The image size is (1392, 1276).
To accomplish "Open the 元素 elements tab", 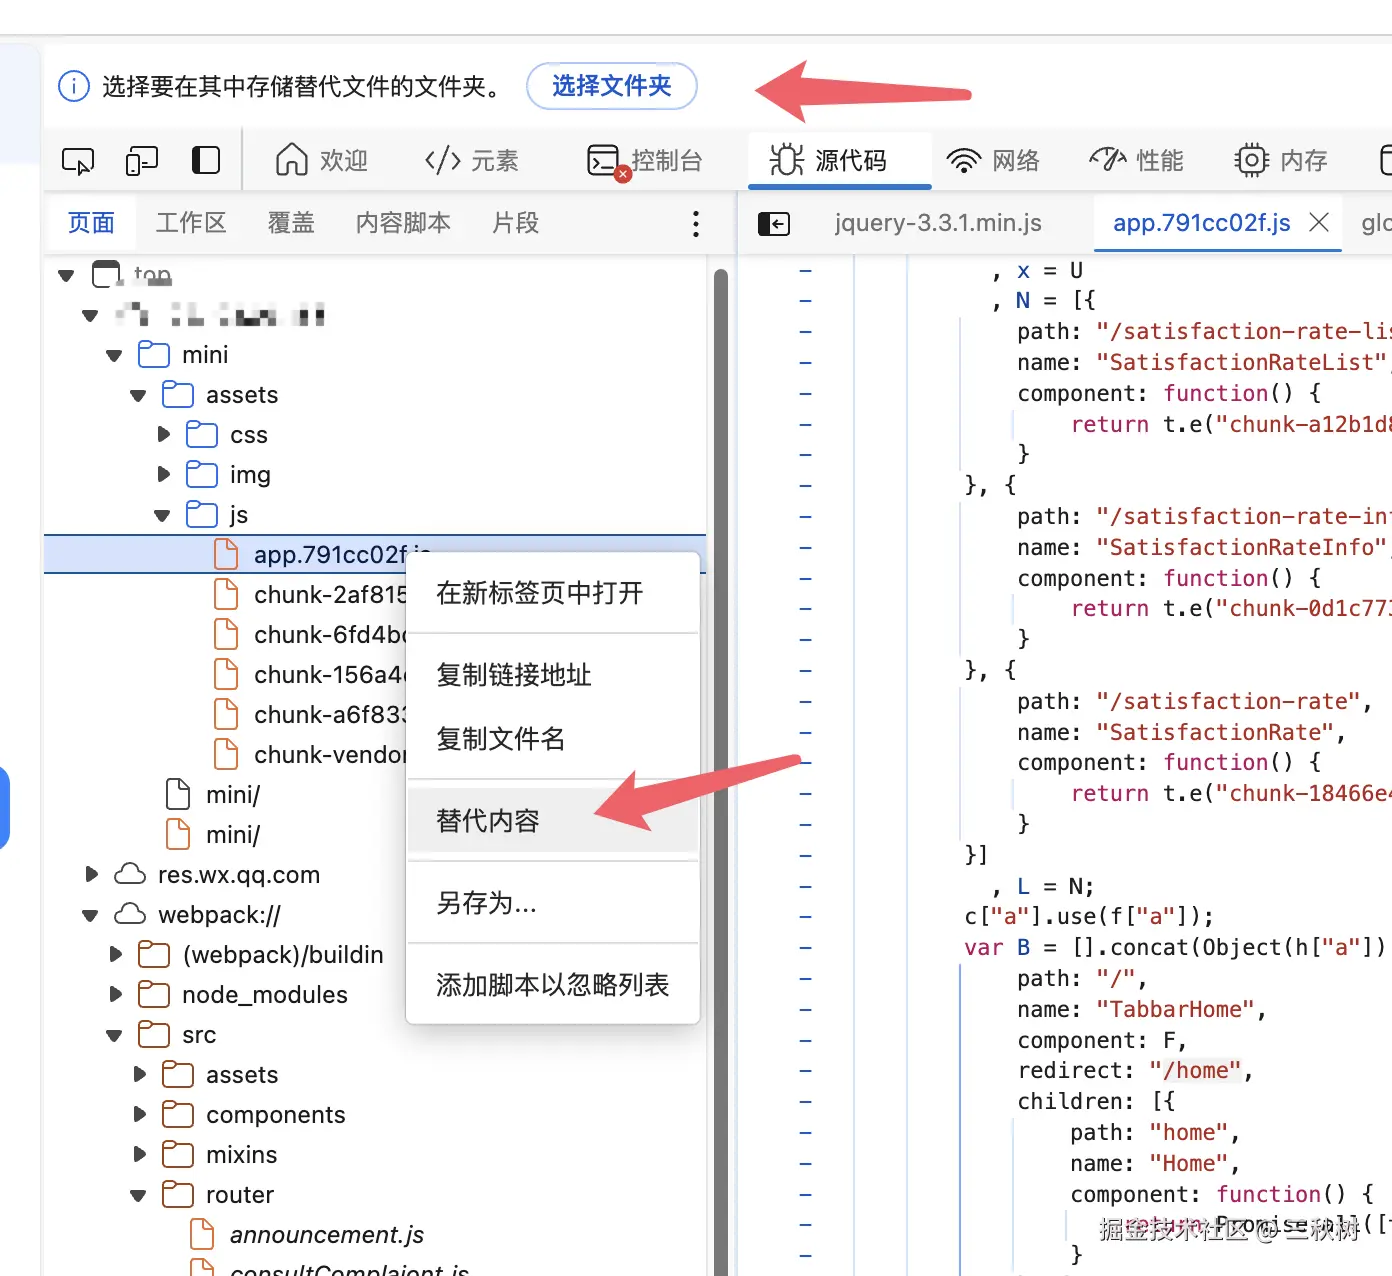I will 472,160.
